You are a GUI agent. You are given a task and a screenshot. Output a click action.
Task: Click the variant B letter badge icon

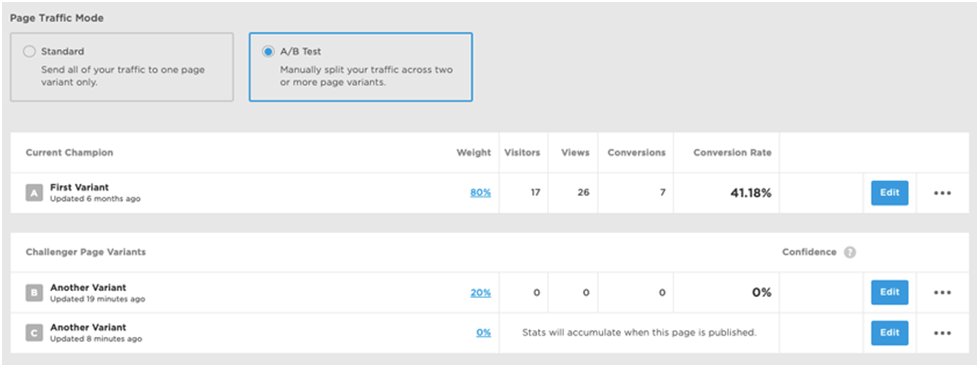pos(34,293)
